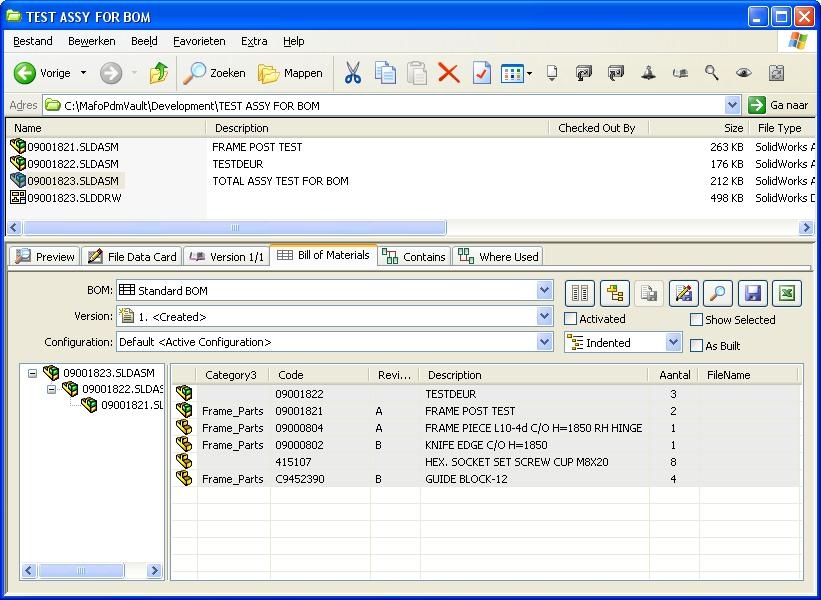Open the Indented view type dropdown
This screenshot has height=600, width=821.
[673, 342]
